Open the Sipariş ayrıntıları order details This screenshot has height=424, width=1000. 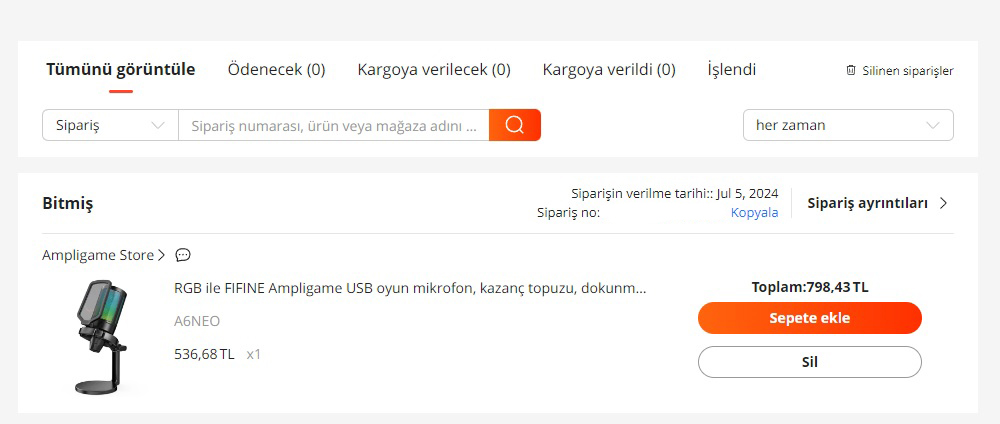[x=867, y=203]
